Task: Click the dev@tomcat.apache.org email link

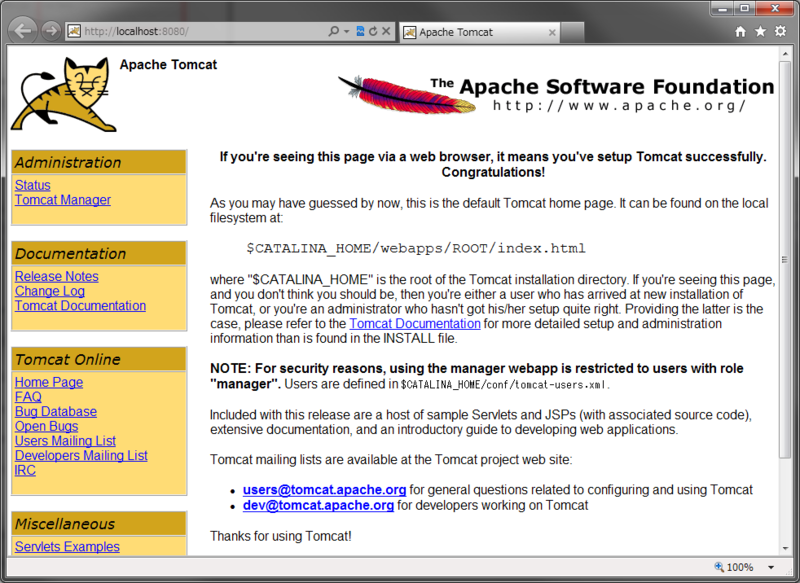Action: 318,505
